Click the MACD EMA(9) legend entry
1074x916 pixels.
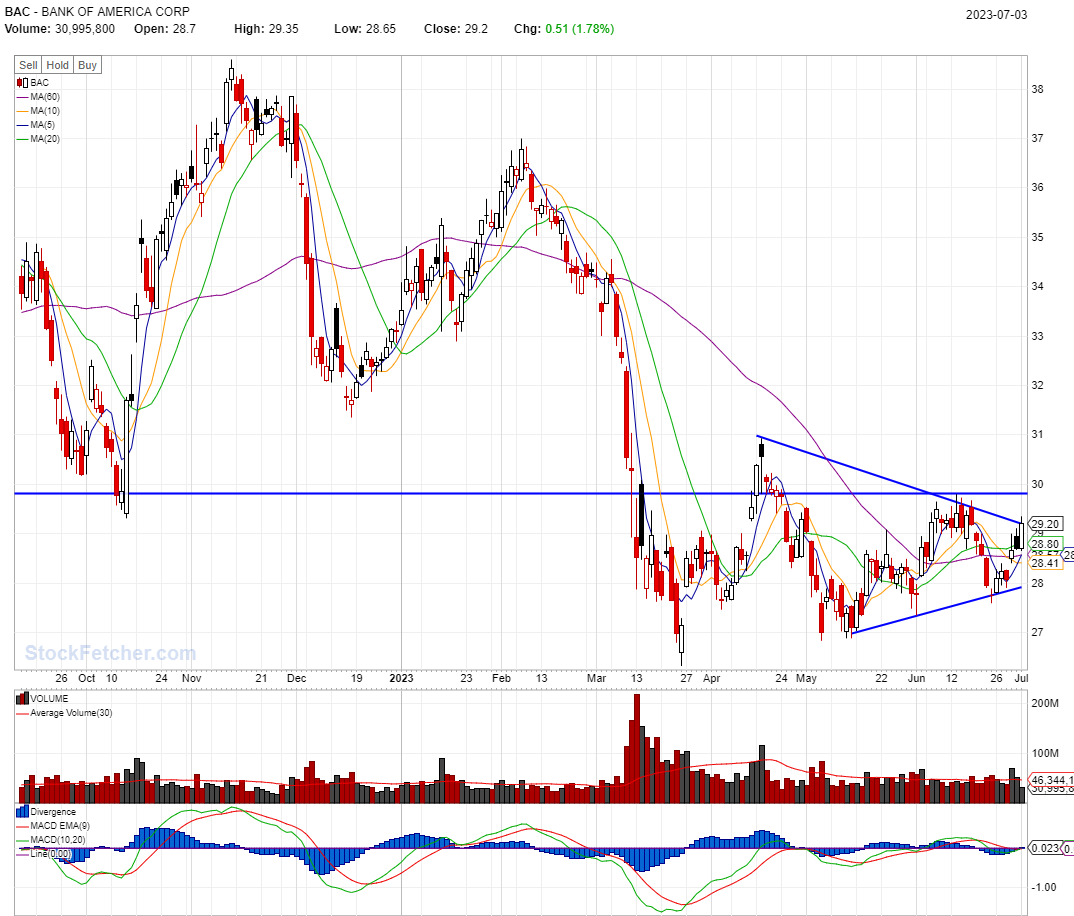click(53, 826)
